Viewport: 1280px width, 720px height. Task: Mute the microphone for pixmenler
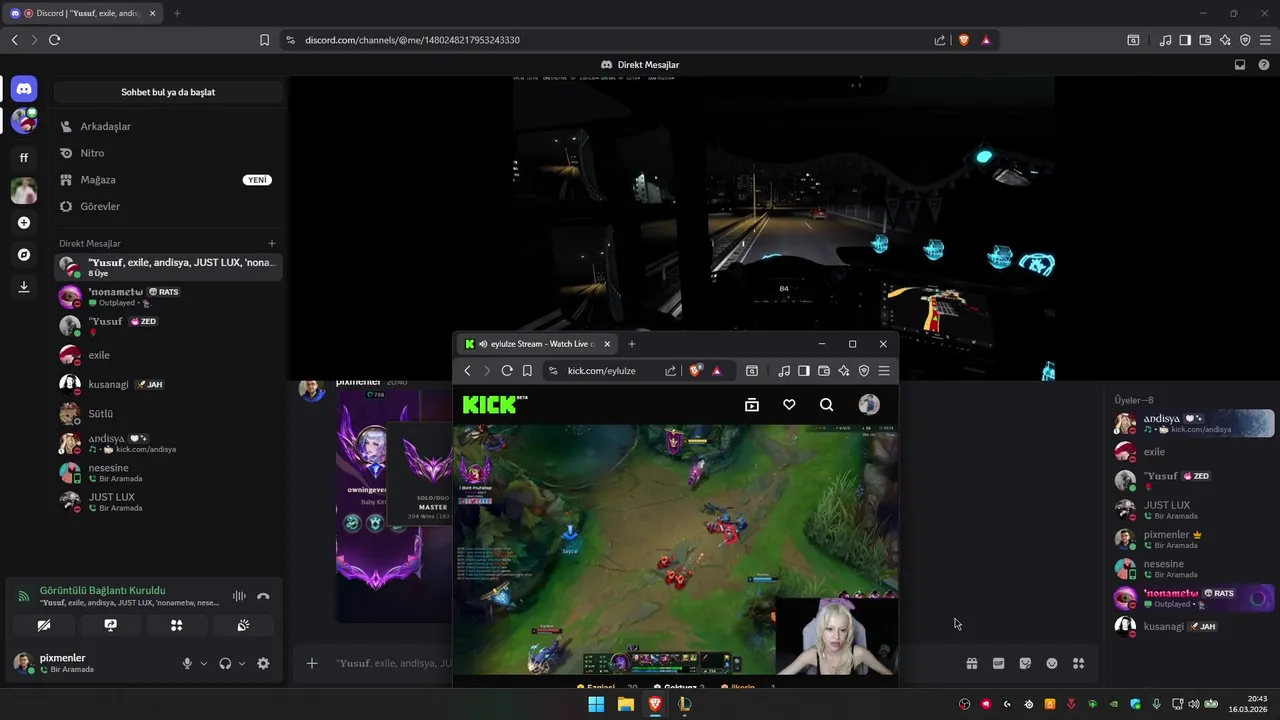tap(187, 663)
